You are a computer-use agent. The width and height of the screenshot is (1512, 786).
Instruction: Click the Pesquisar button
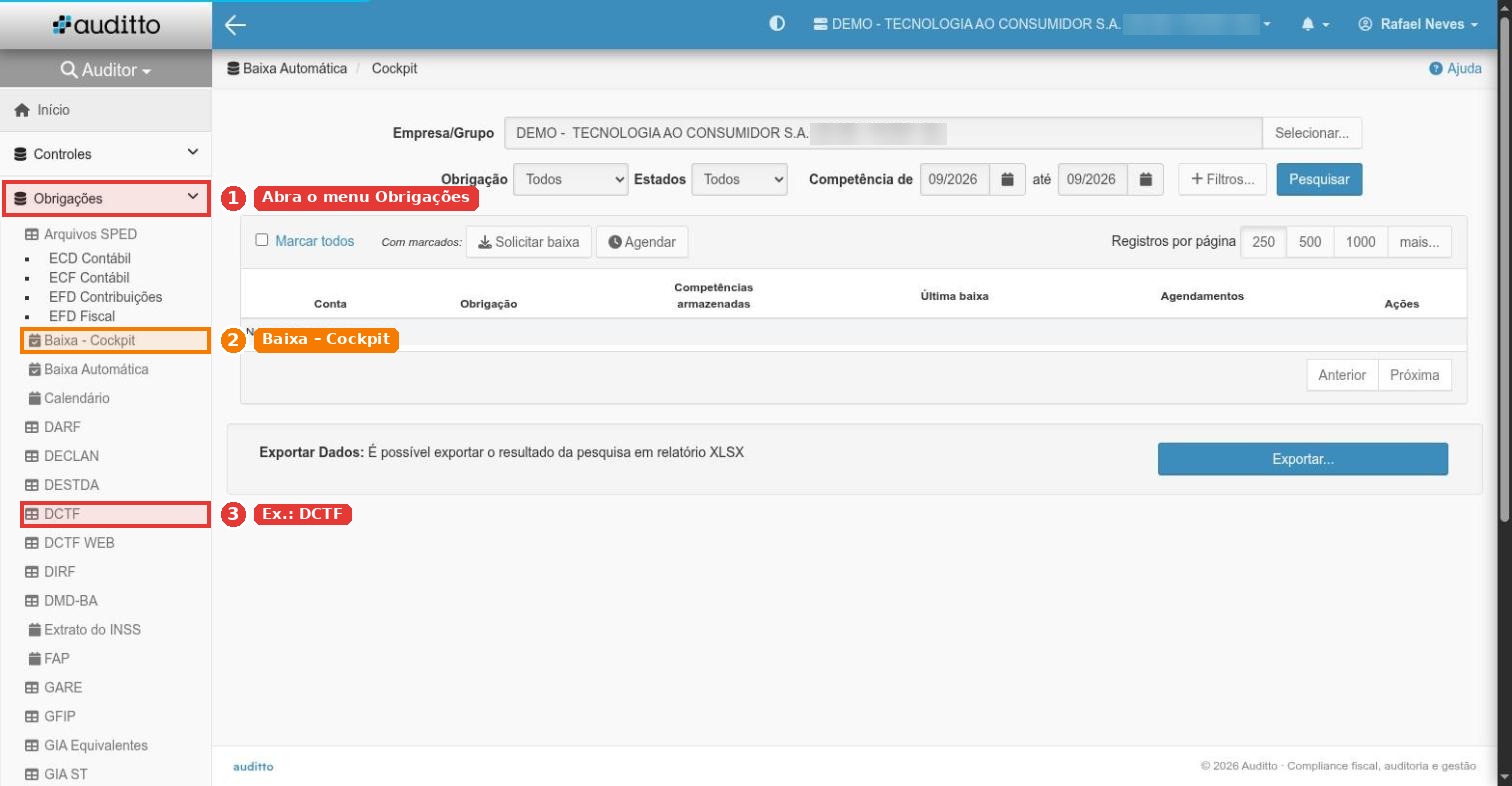(1319, 180)
